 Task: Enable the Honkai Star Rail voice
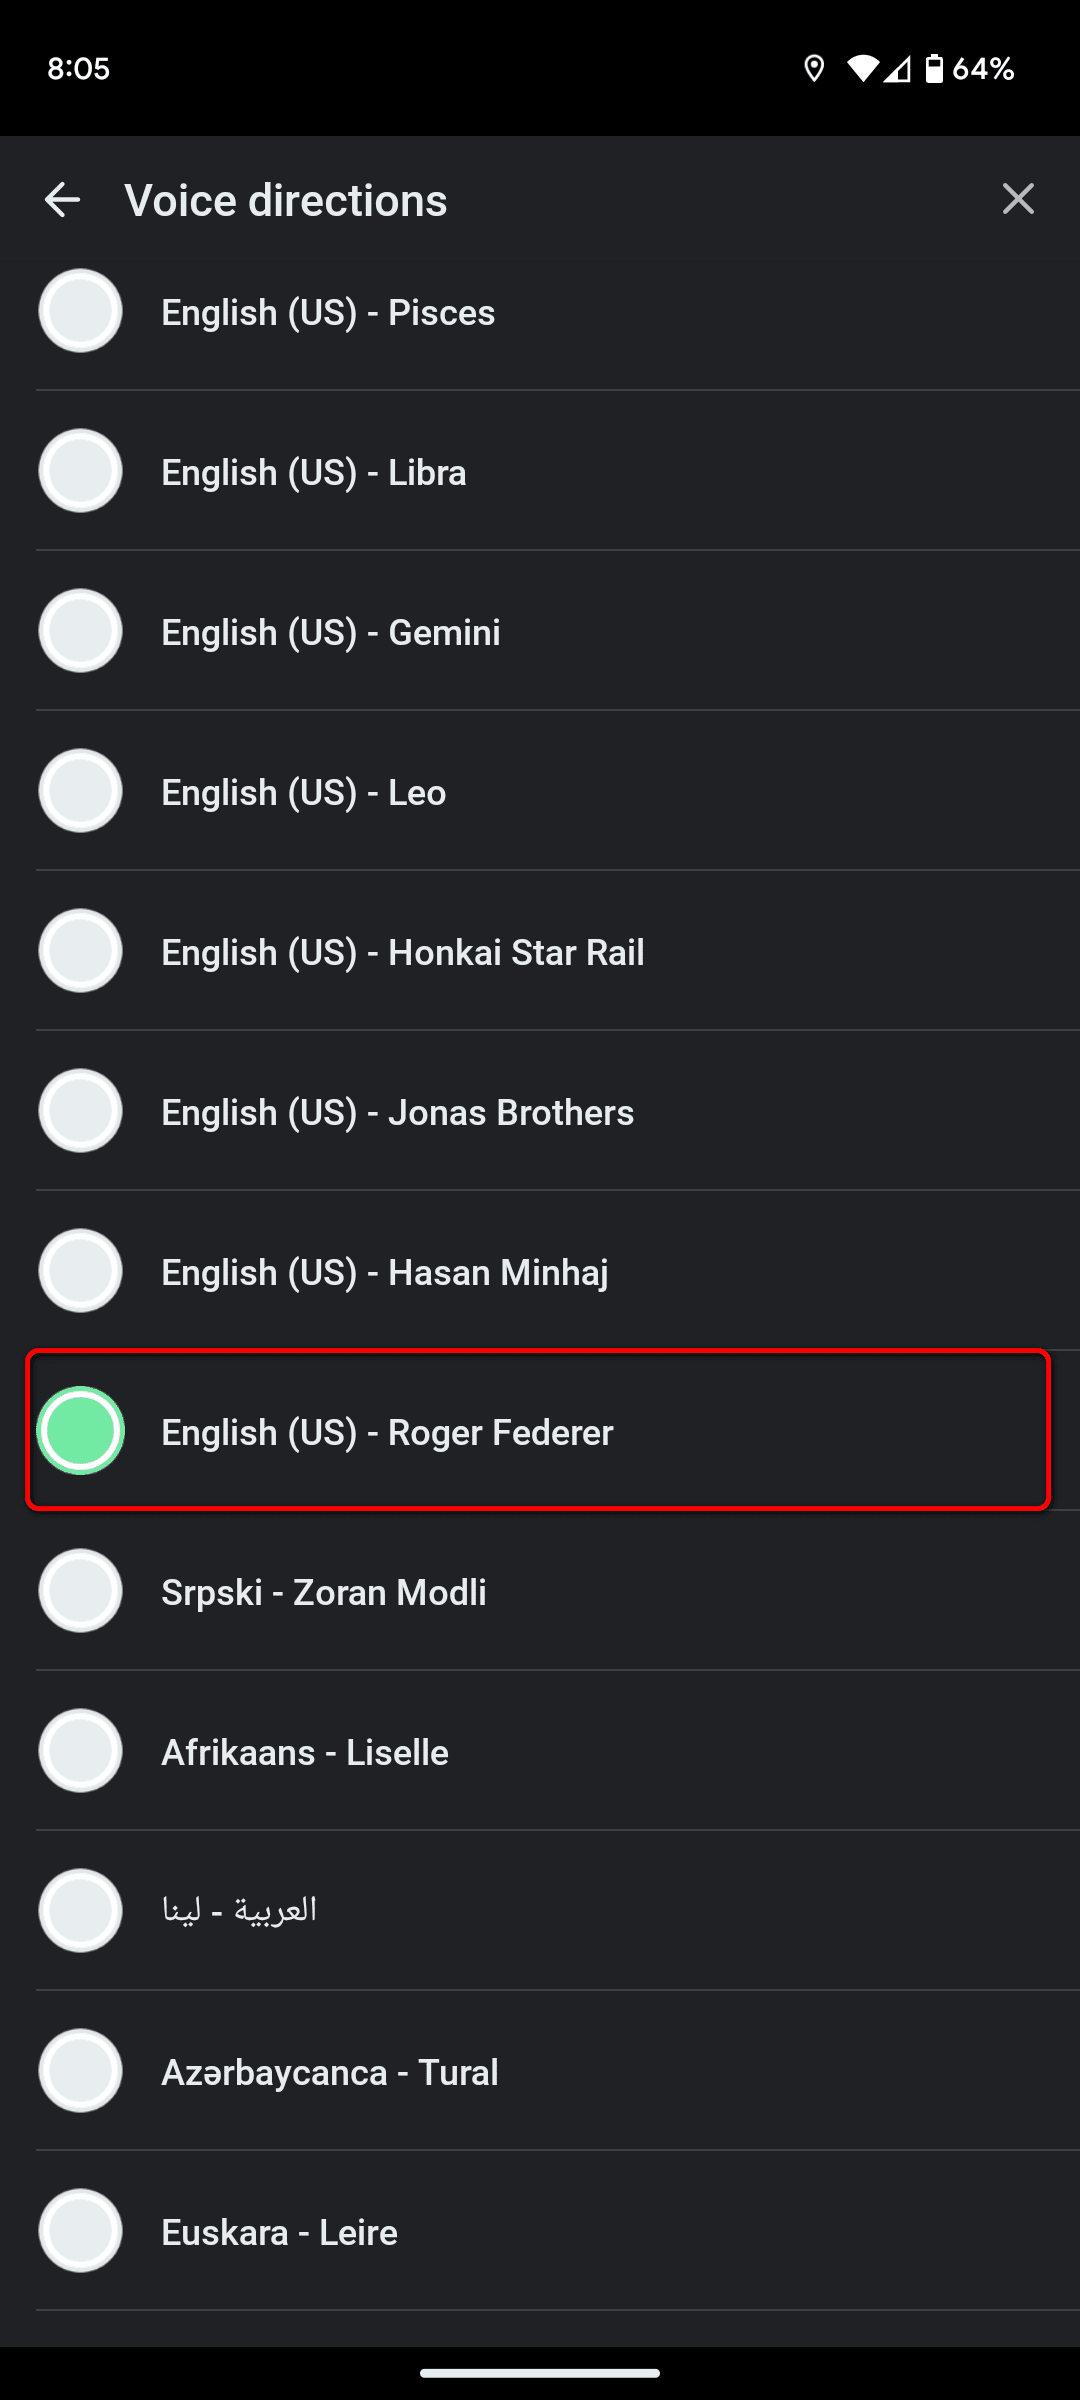coord(80,951)
